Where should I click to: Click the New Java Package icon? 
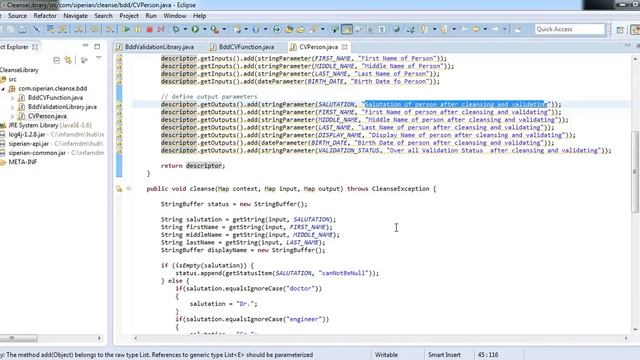(237, 29)
